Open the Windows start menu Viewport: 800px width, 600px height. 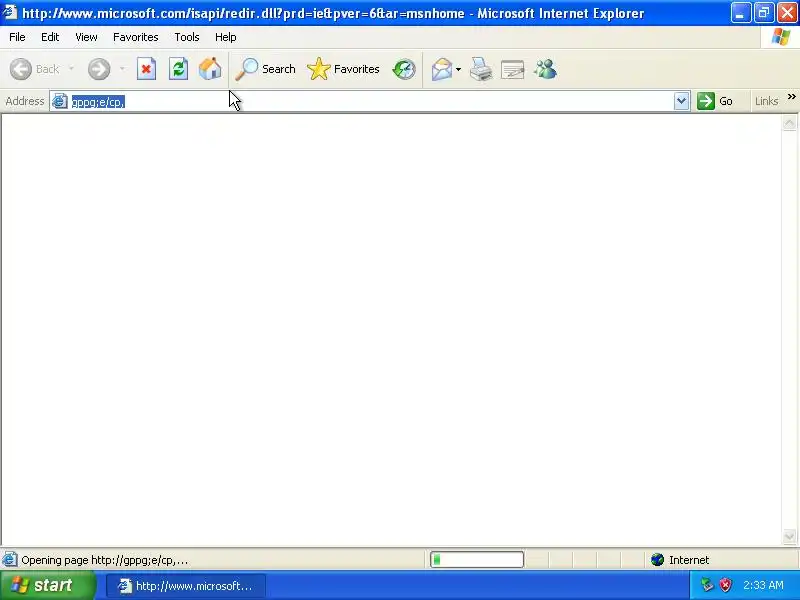pos(48,585)
